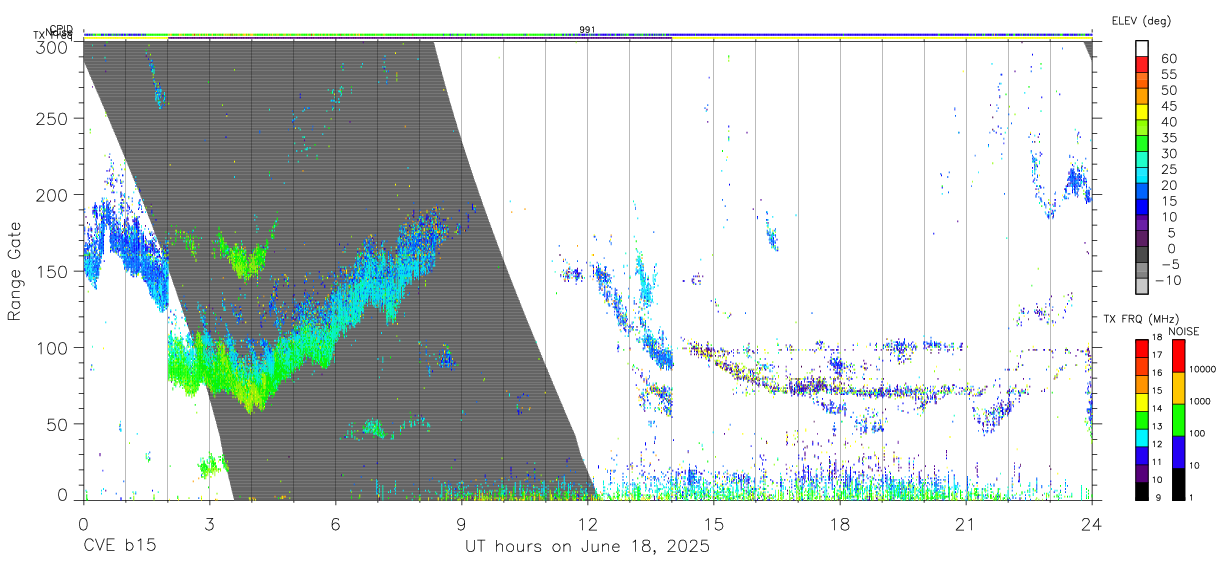1228x567 pixels.
Task: Click the yellow swatch in TX FRQ bar
Action: pyautogui.click(x=1142, y=401)
